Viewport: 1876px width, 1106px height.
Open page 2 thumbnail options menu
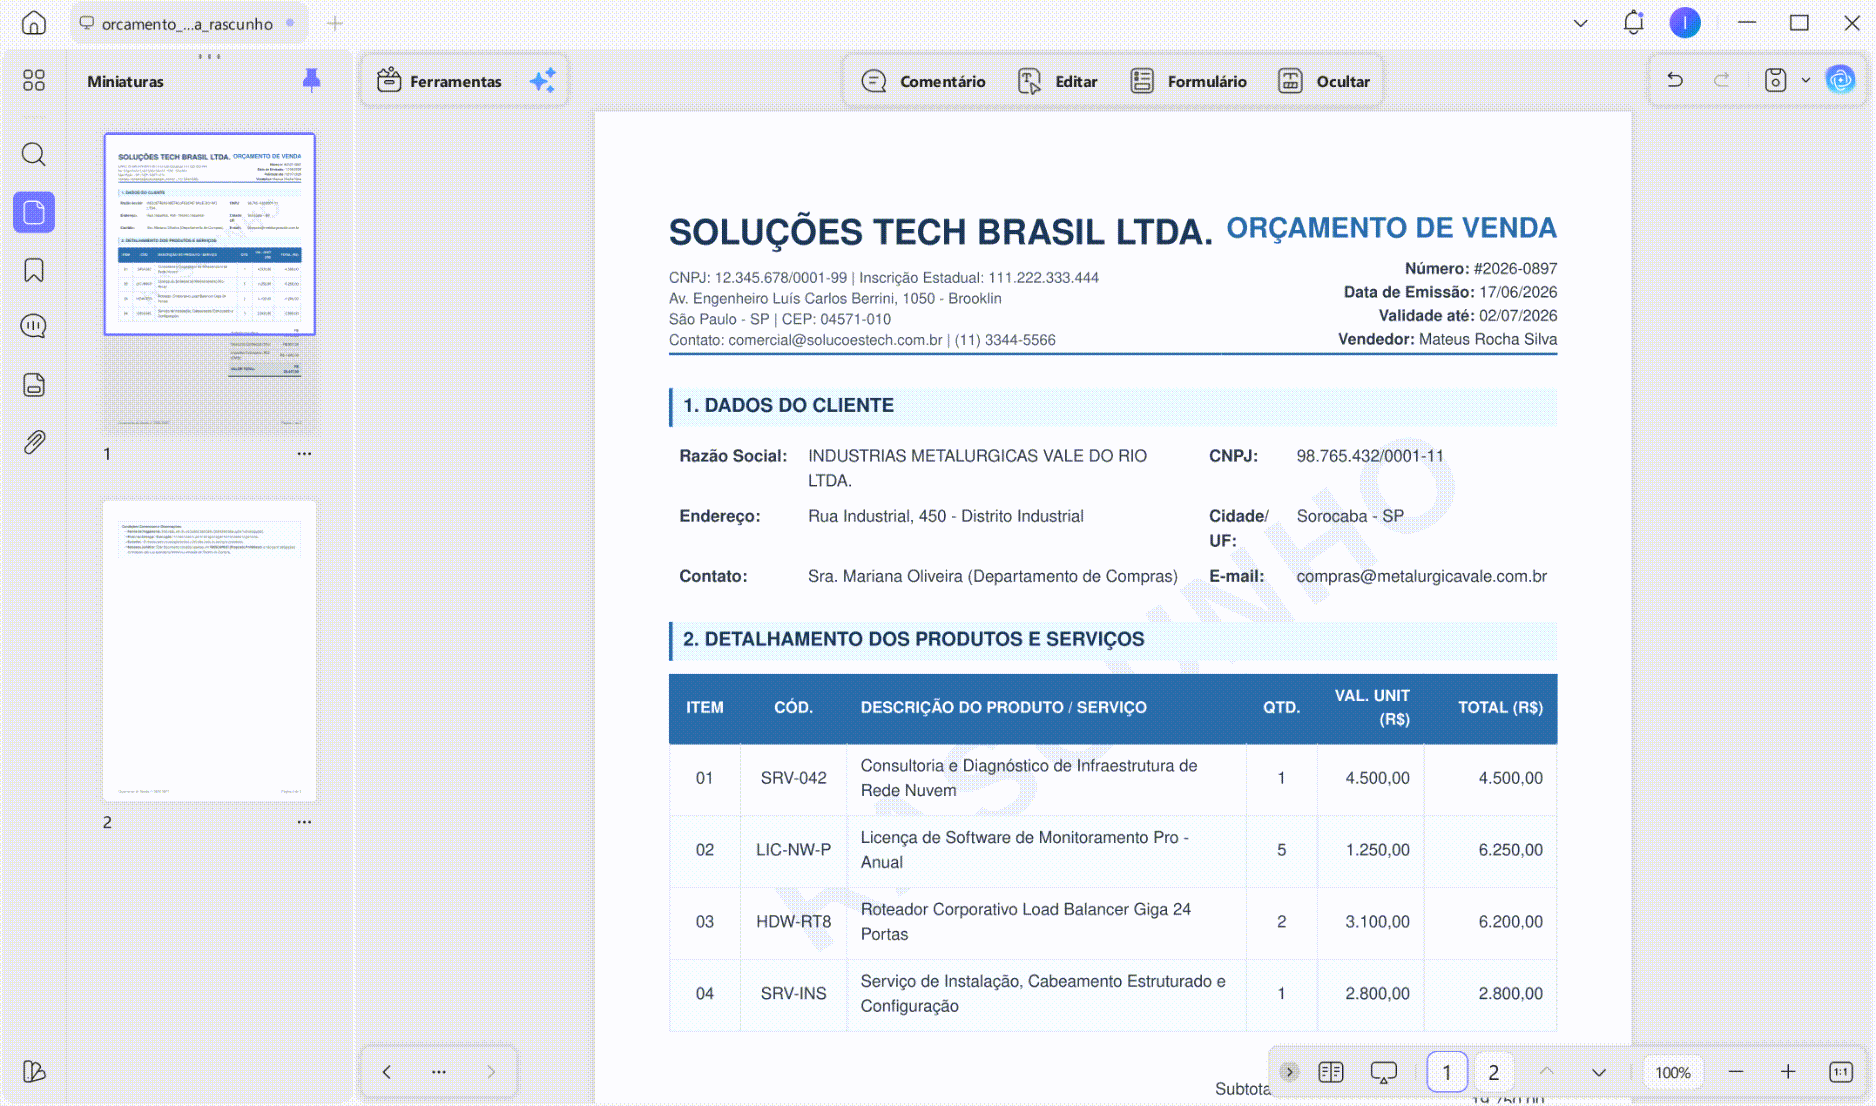[x=304, y=822]
